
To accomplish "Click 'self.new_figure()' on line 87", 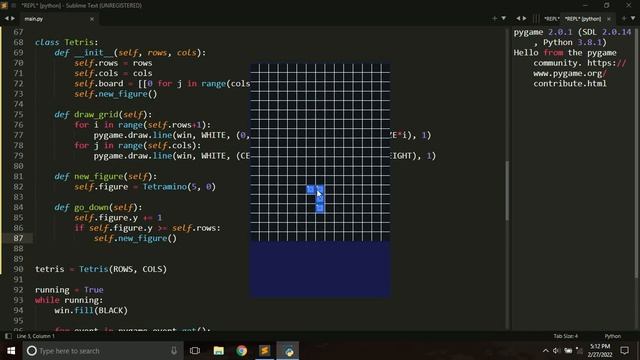I will point(135,238).
